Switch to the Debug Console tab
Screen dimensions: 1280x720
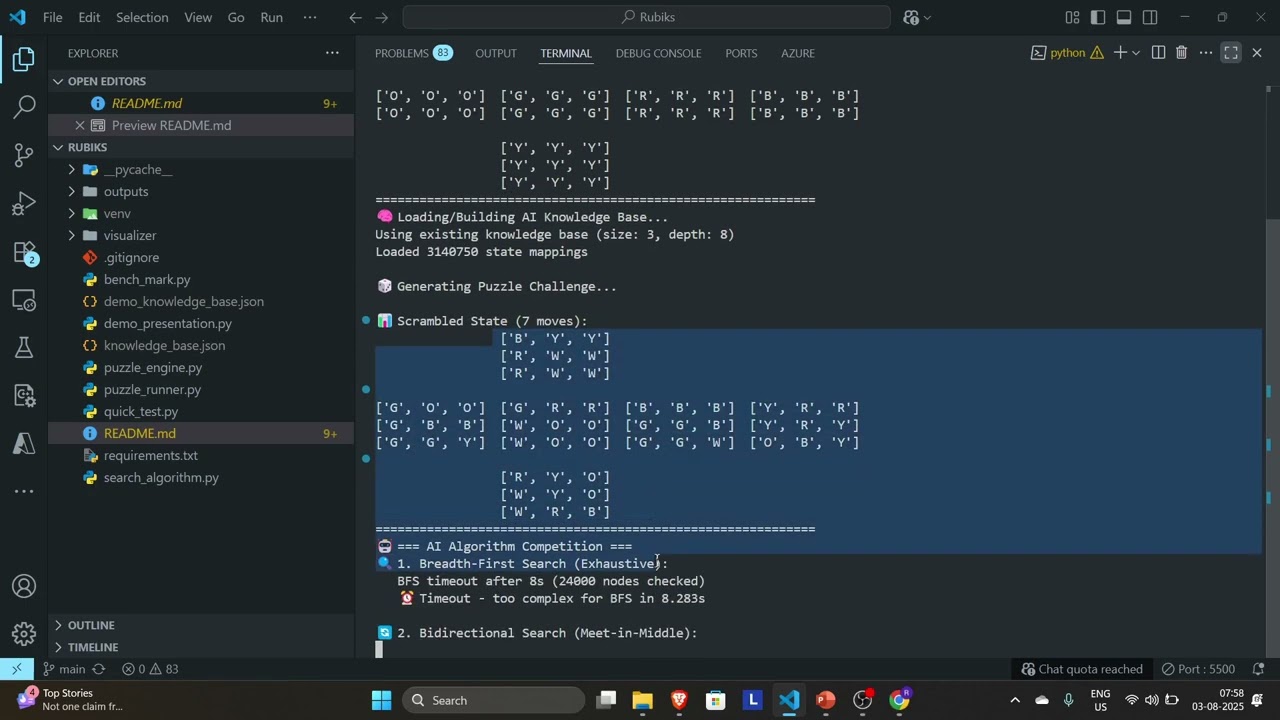(658, 53)
